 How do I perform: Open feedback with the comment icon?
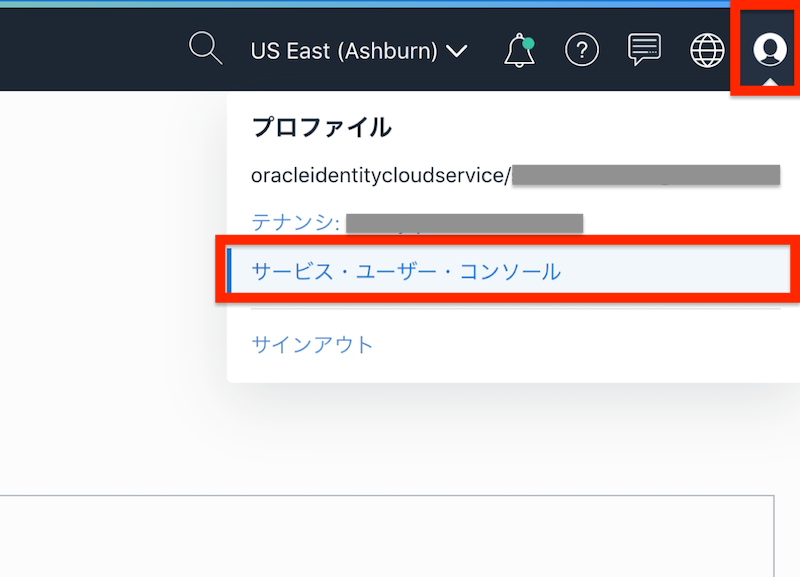coord(643,48)
